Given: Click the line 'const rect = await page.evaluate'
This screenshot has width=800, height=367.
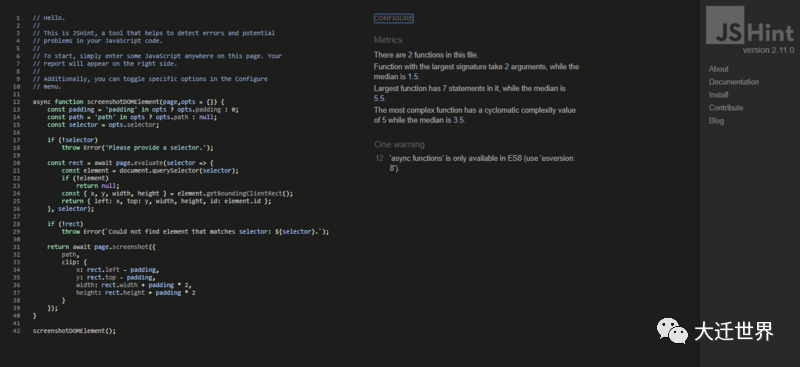Looking at the screenshot, I should (x=131, y=163).
